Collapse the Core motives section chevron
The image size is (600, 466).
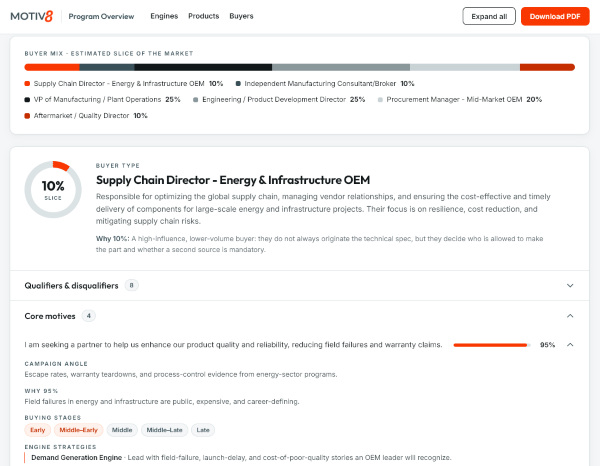(570, 316)
